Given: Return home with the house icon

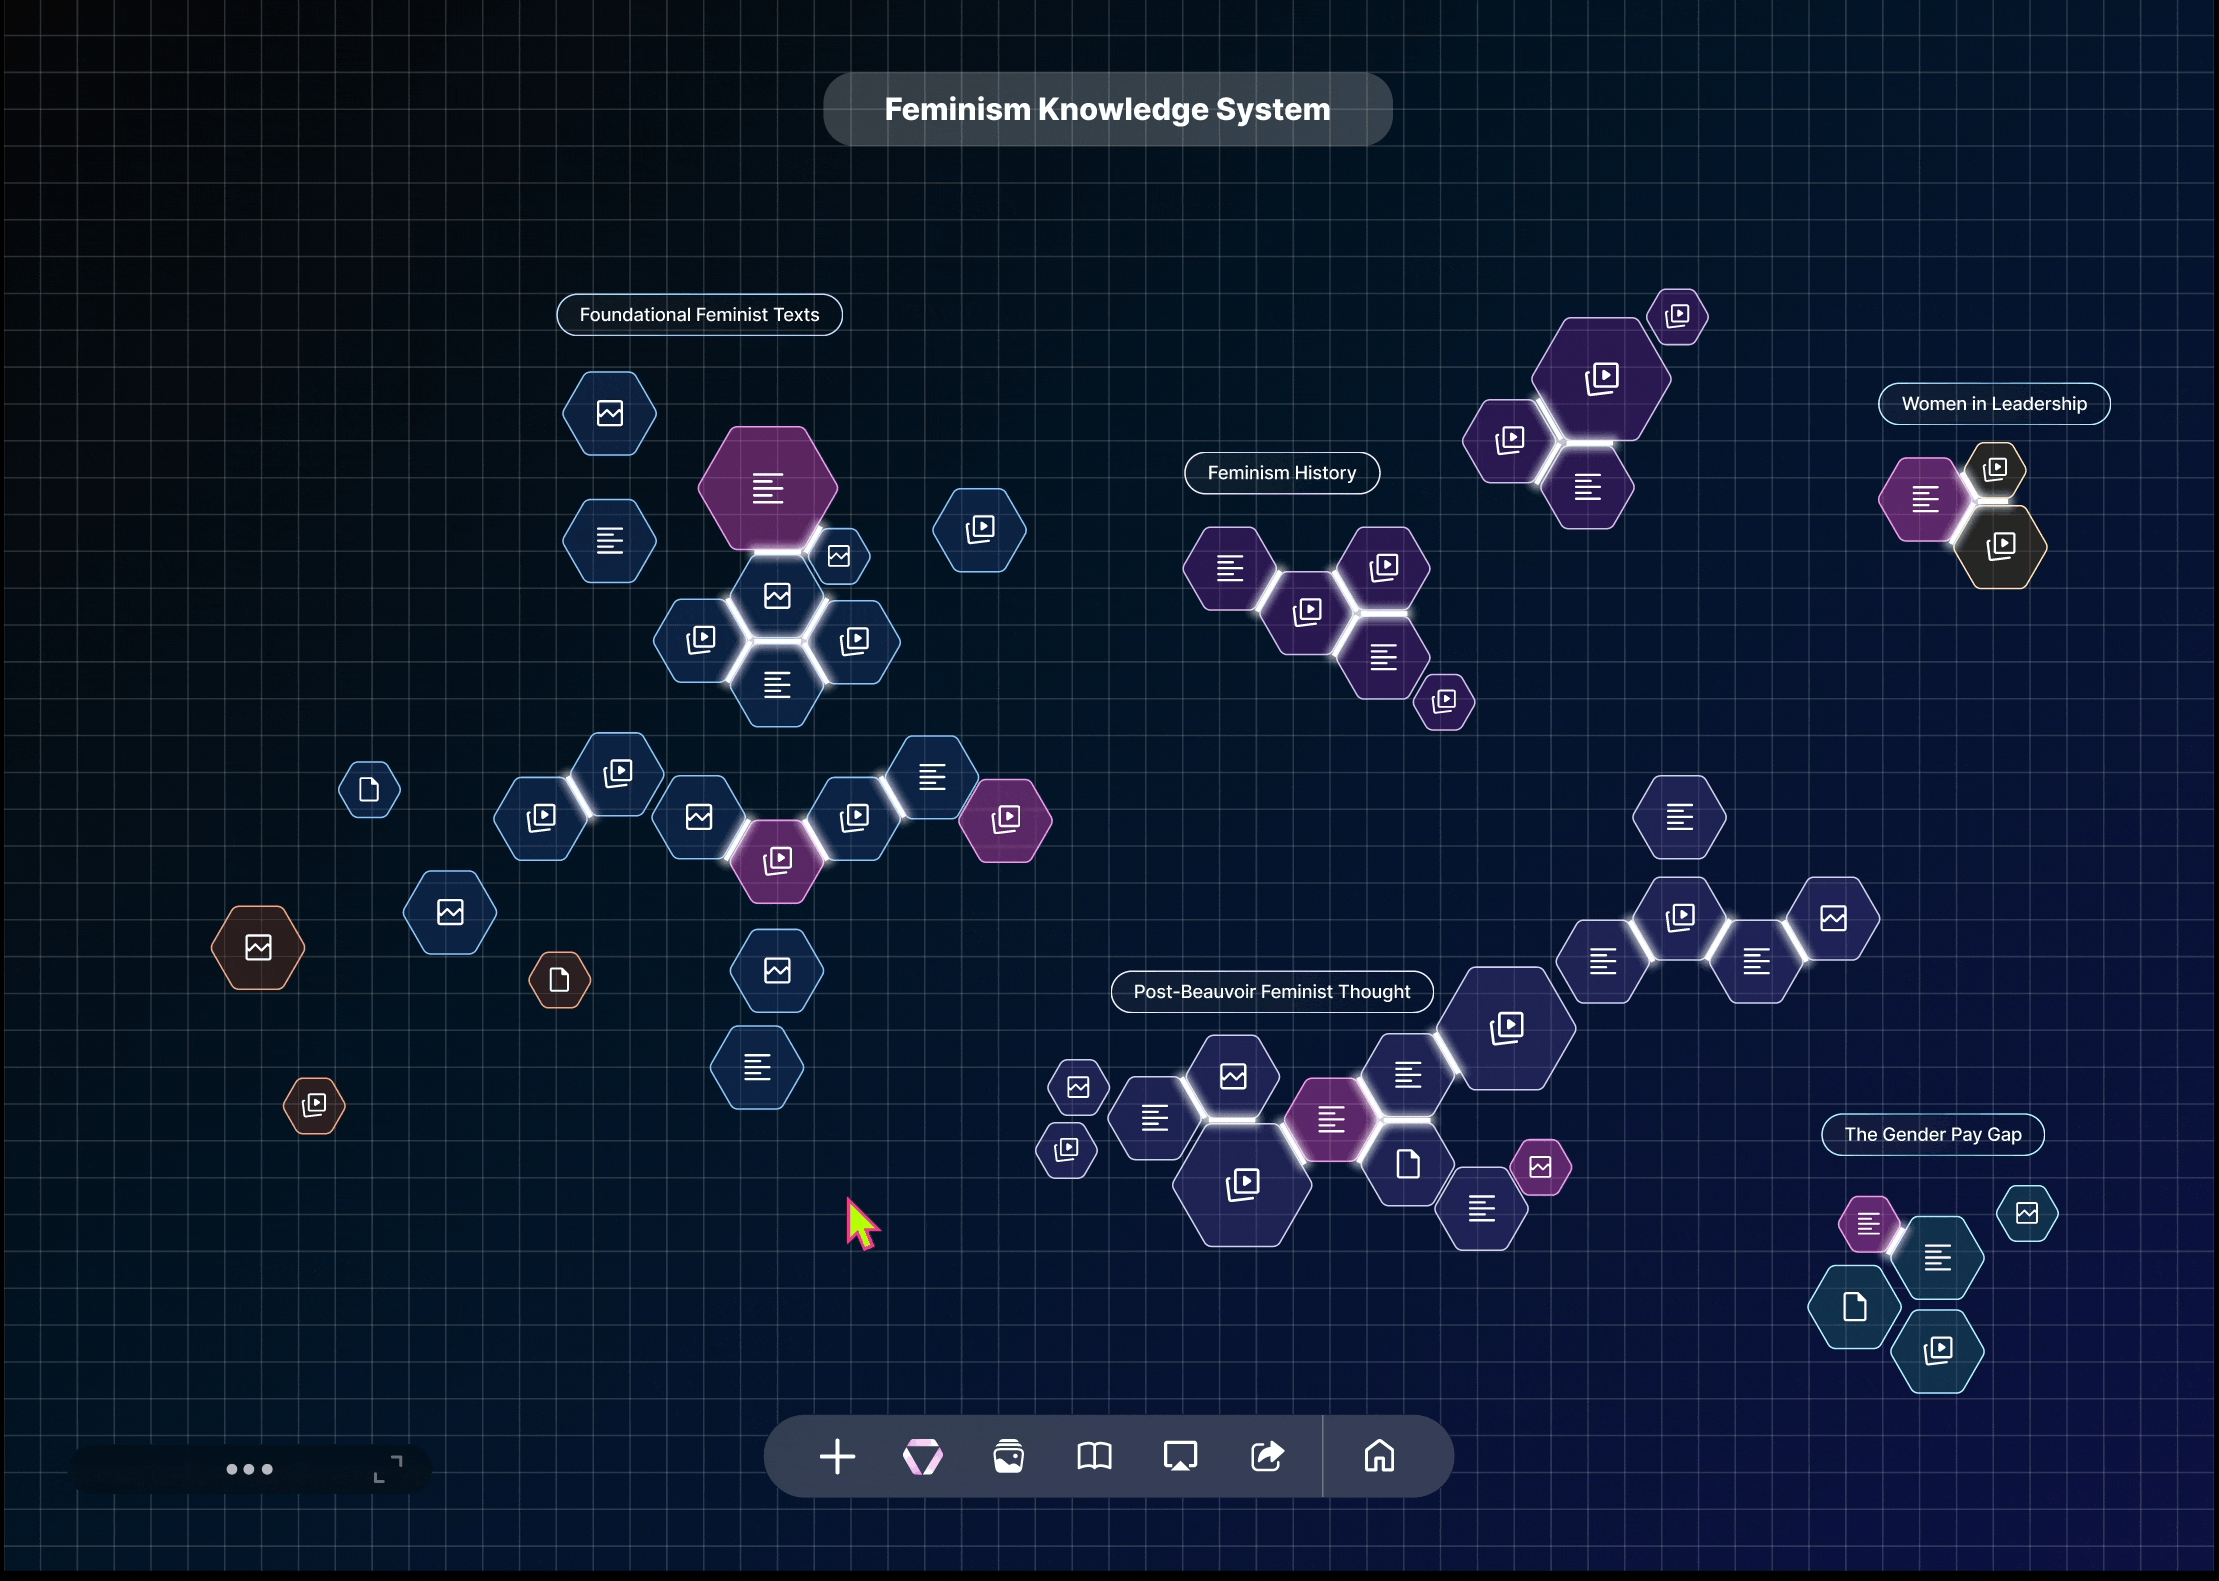Looking at the screenshot, I should click(x=1380, y=1457).
